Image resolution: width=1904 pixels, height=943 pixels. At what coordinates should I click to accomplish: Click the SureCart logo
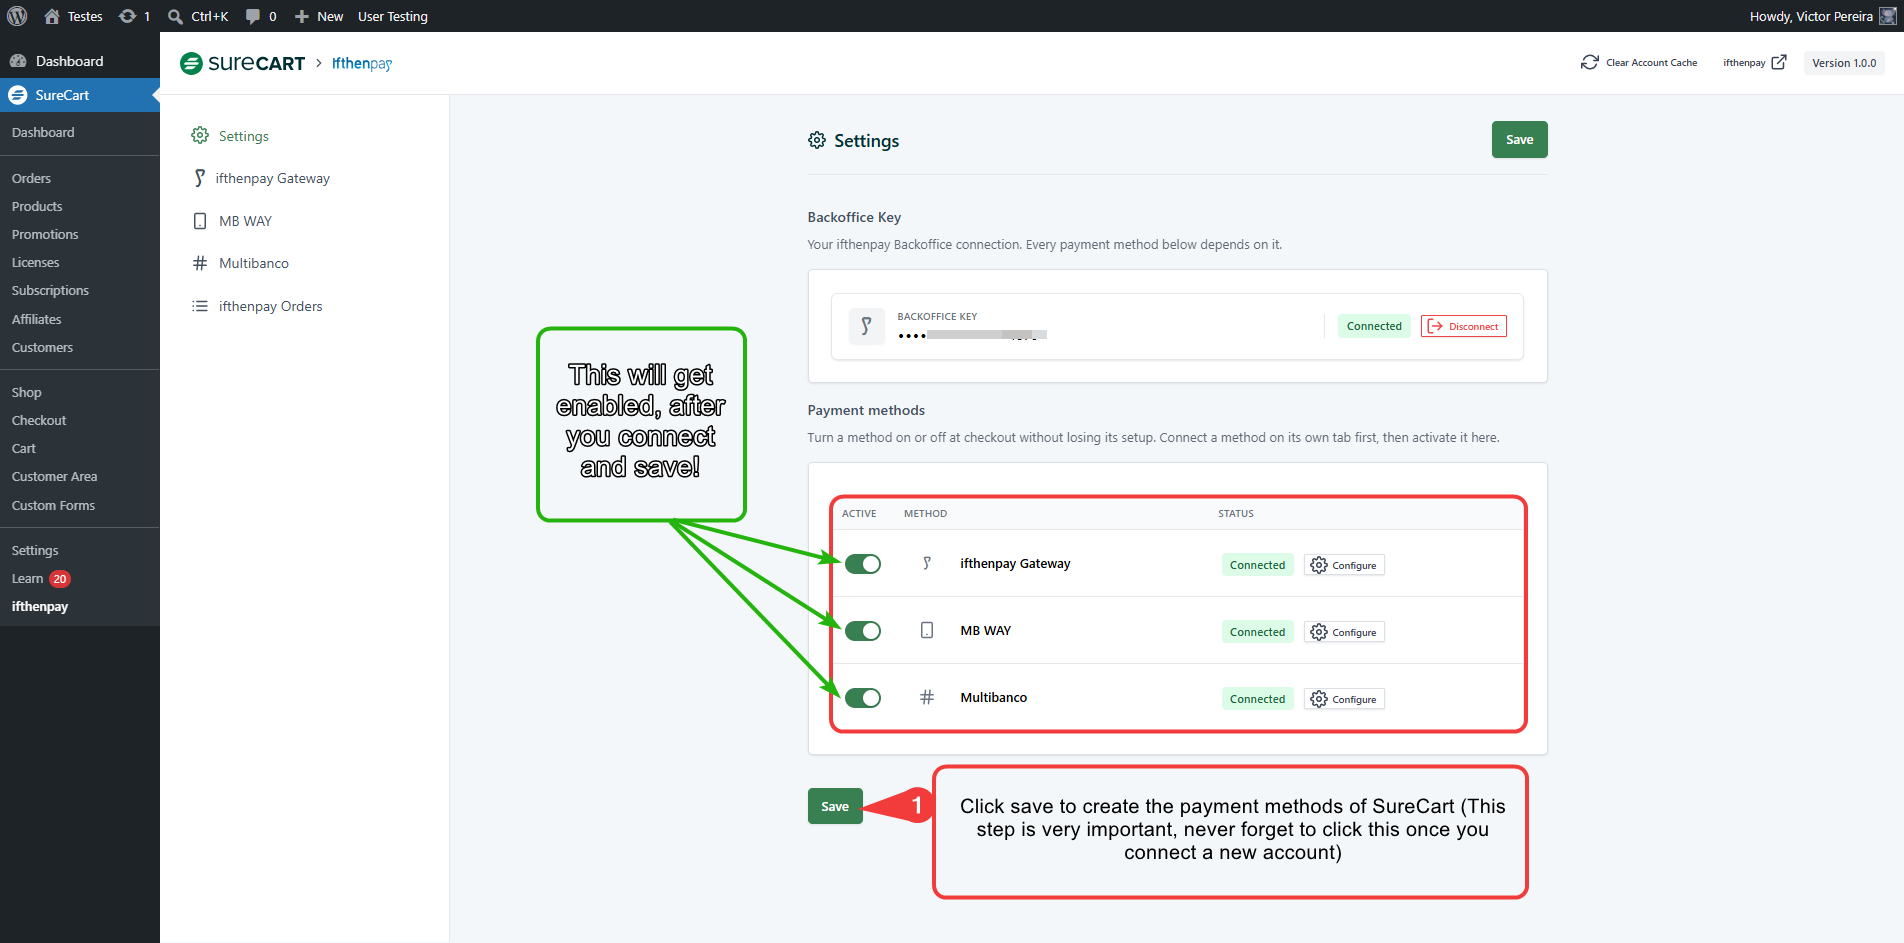pos(242,63)
